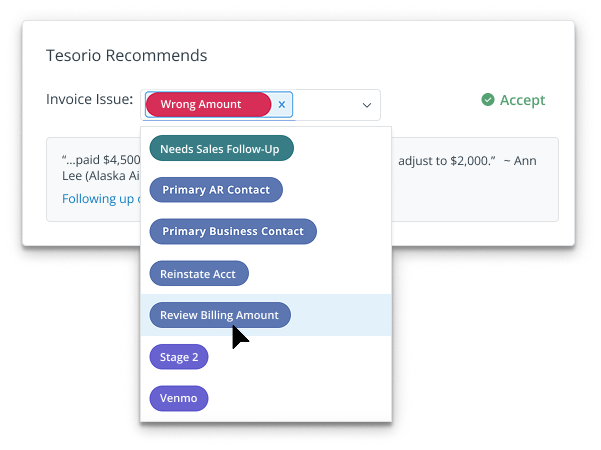This screenshot has height=450, width=601.
Task: Click the green Accept checkmark icon
Action: click(488, 100)
